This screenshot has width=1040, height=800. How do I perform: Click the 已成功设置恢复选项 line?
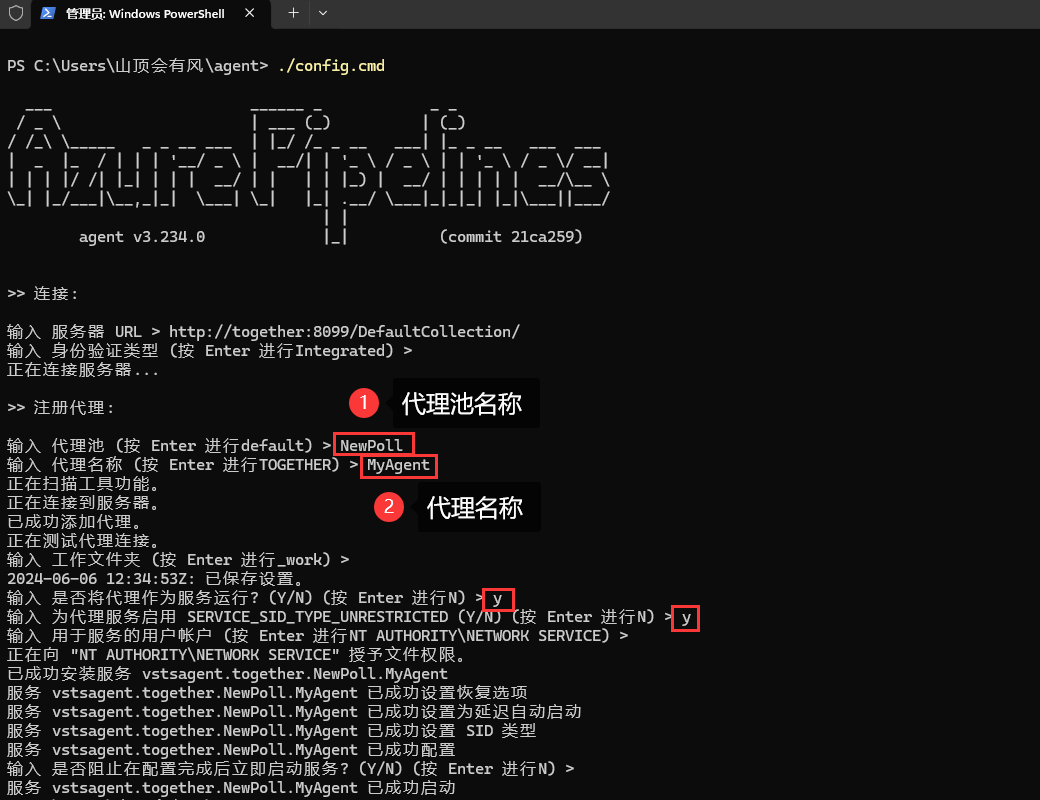pyautogui.click(x=267, y=693)
